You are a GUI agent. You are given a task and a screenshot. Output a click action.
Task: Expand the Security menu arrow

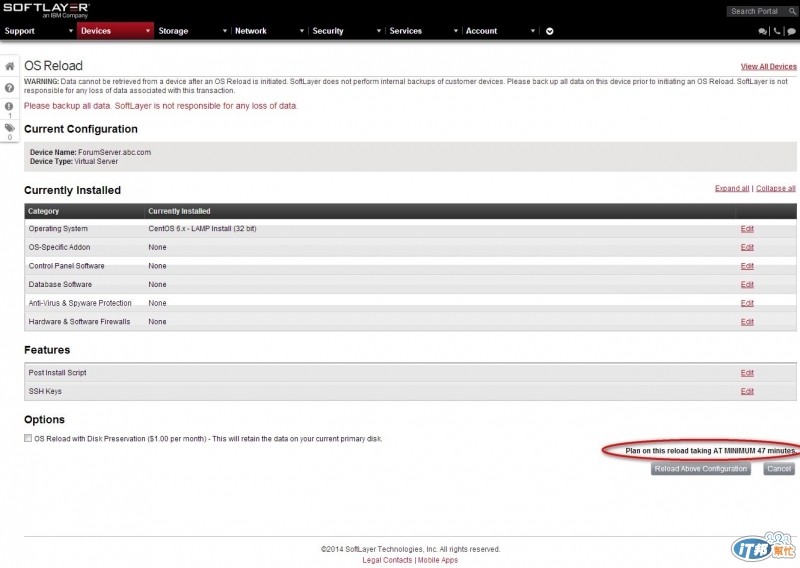point(379,31)
